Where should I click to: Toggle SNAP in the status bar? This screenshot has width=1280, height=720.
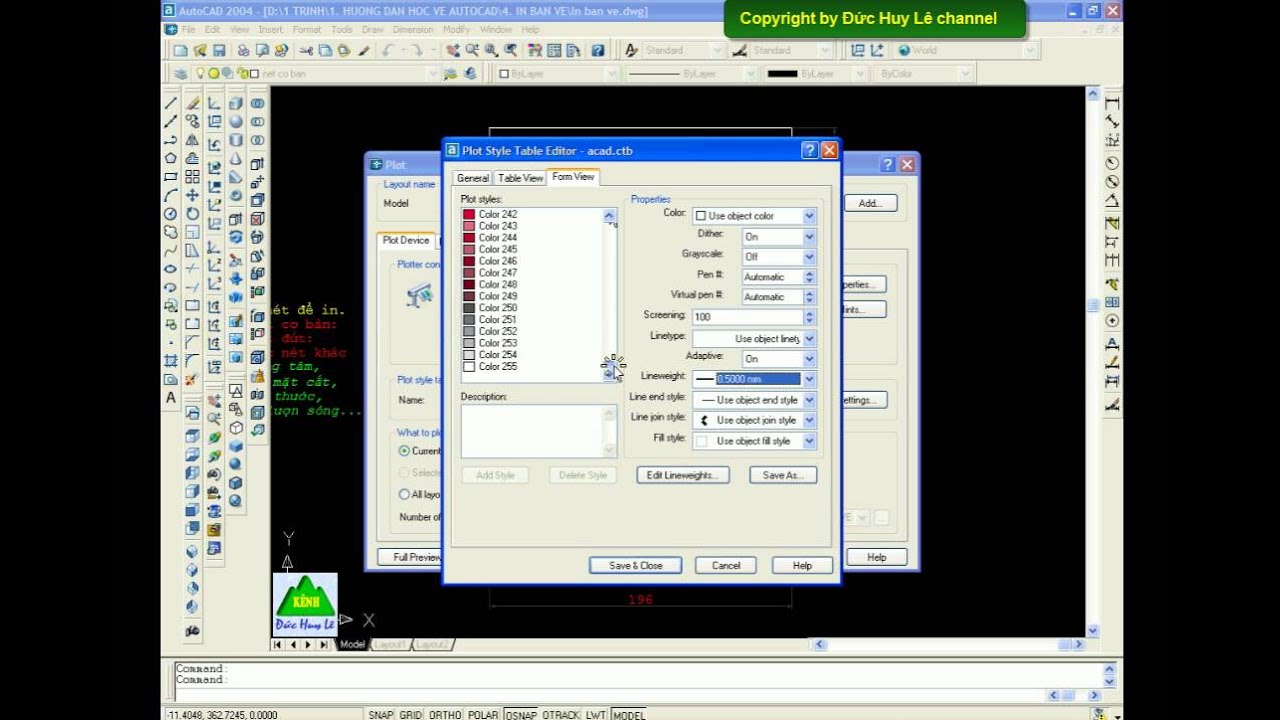381,714
